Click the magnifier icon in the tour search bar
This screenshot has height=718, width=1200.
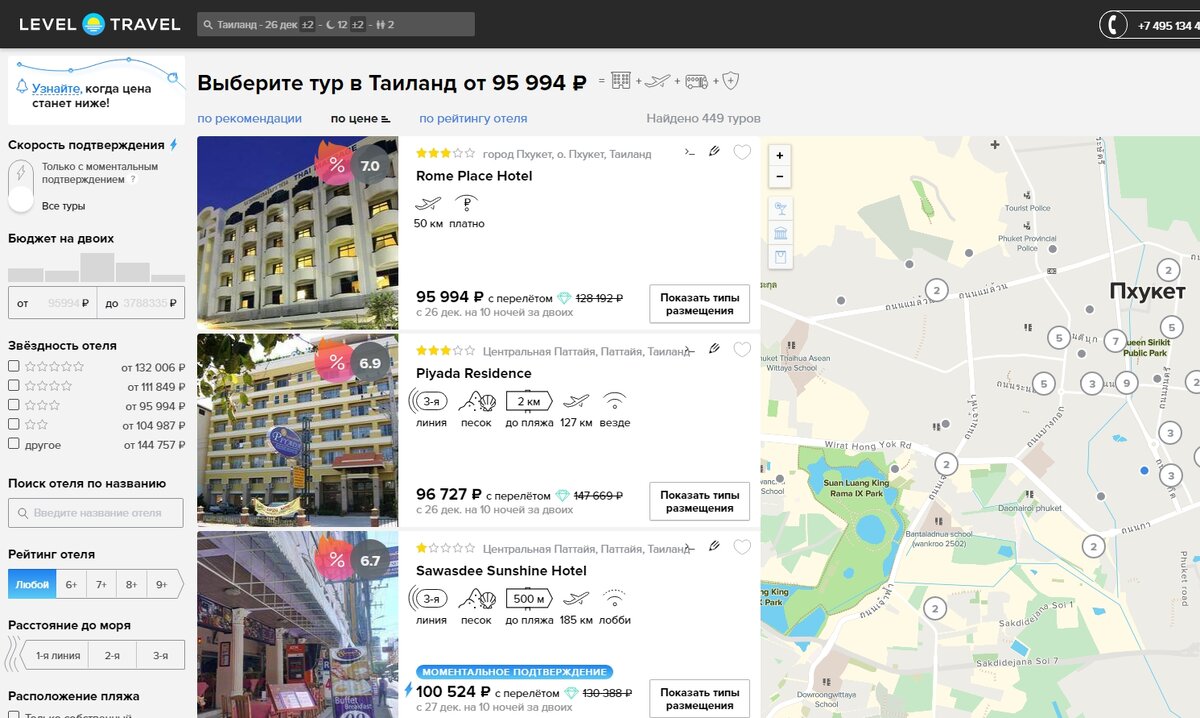(x=207, y=24)
